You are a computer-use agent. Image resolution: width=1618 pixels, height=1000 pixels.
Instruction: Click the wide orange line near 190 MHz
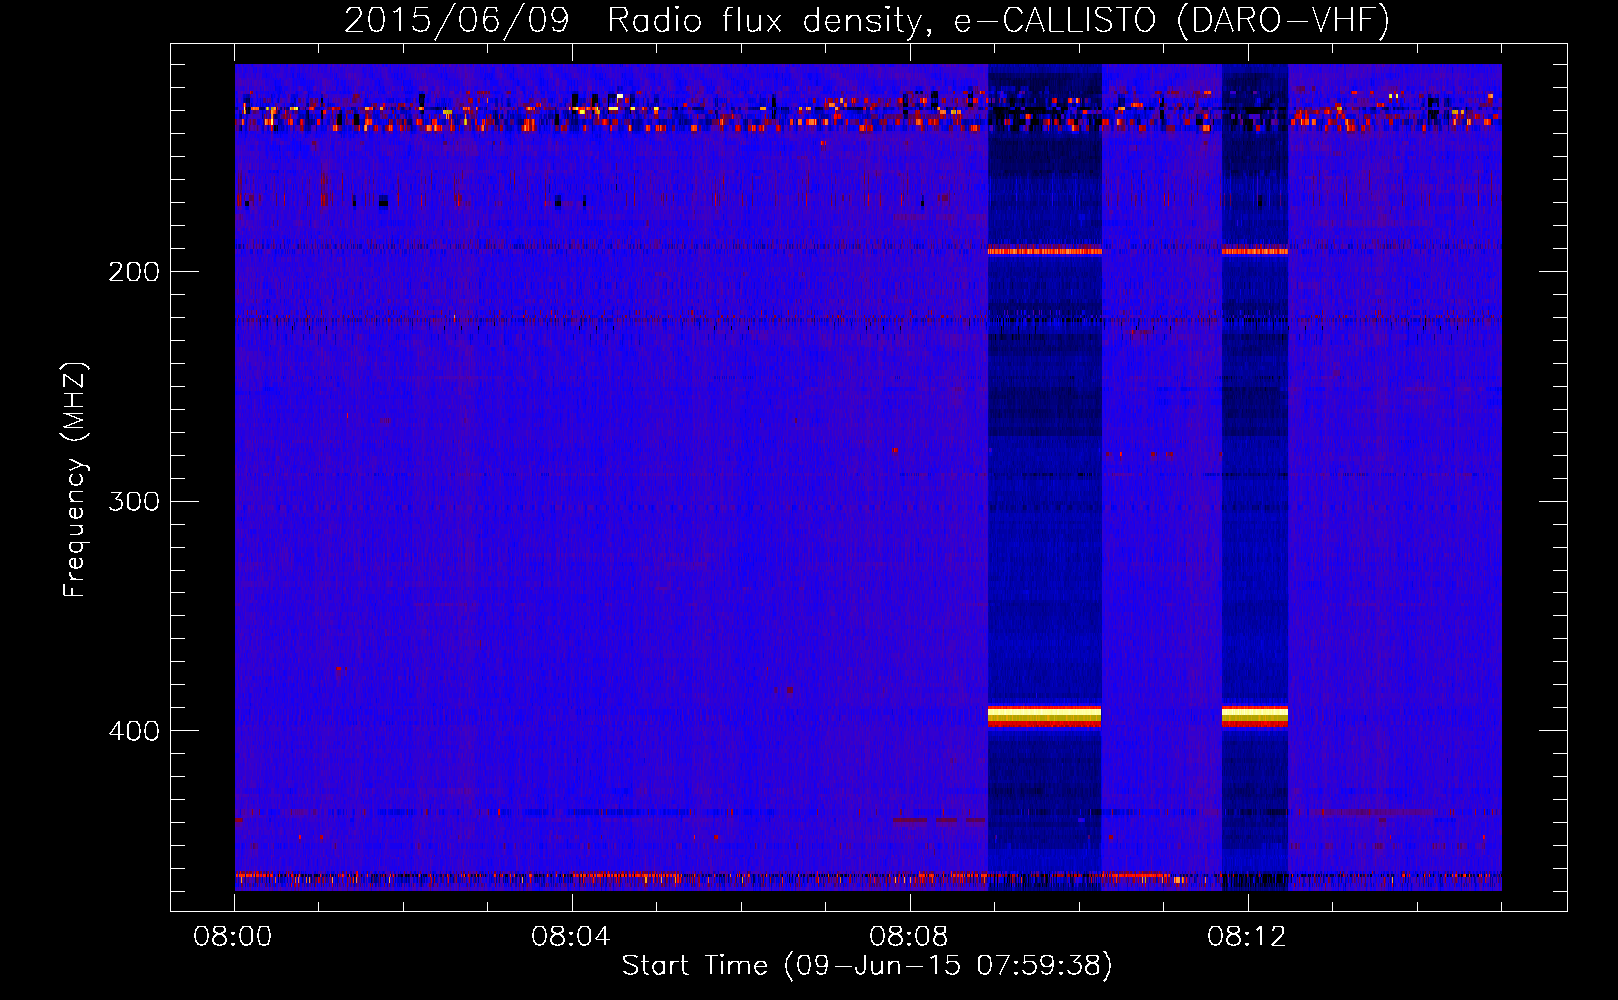(x=1044, y=251)
